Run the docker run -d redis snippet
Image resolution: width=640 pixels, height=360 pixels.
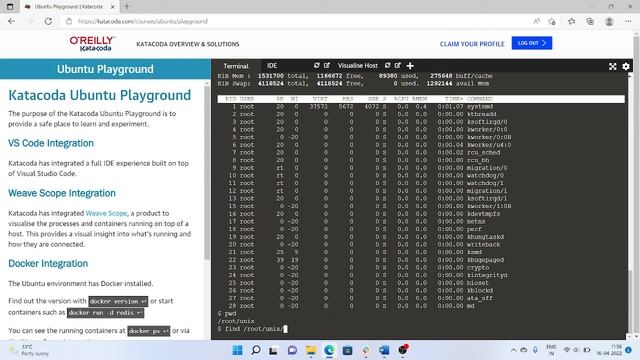(x=105, y=313)
